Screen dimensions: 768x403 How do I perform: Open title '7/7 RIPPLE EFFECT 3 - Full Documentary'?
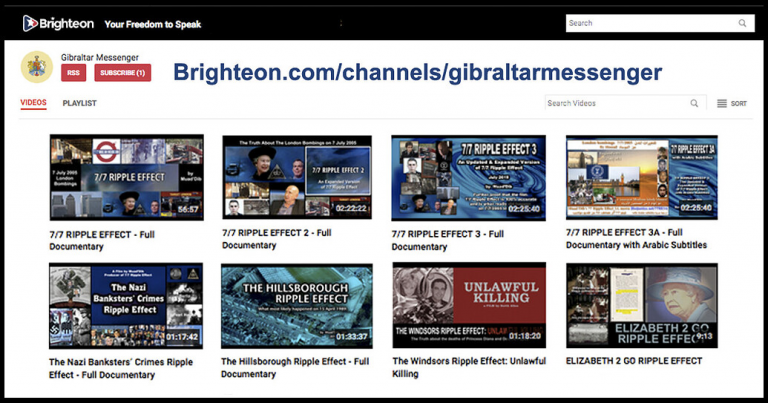(x=448, y=240)
